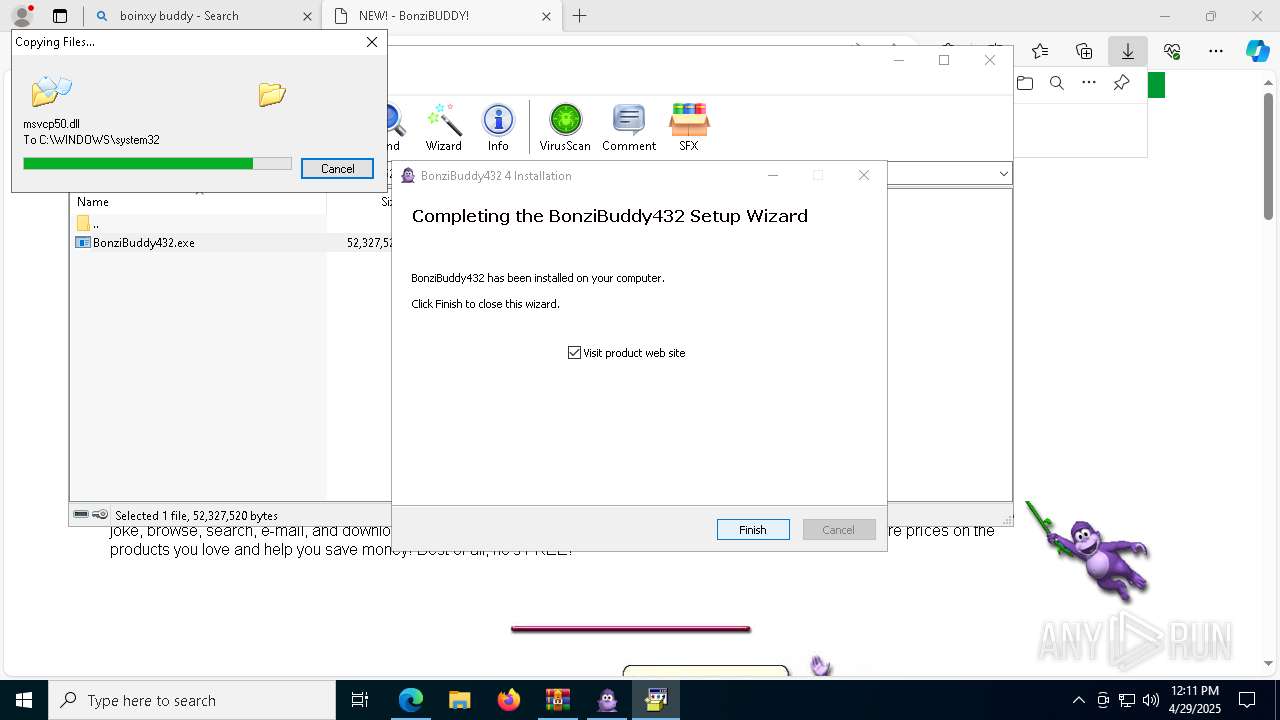Open Task View on taskbar
The width and height of the screenshot is (1280, 720).
(360, 700)
